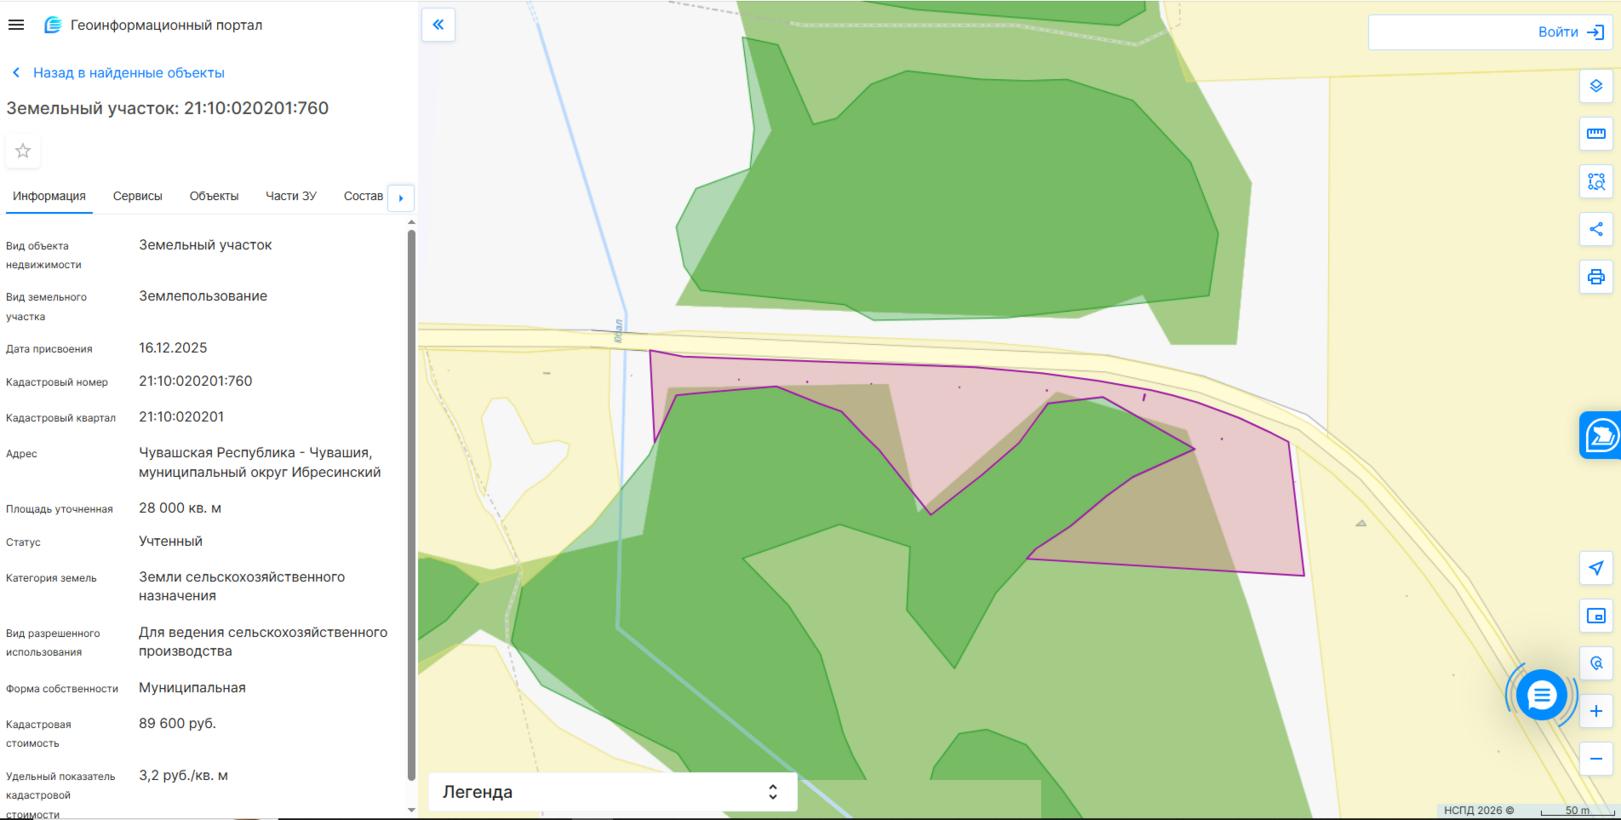This screenshot has width=1621, height=820.
Task: Toggle the overview mini-map
Action: pyautogui.click(x=1596, y=616)
